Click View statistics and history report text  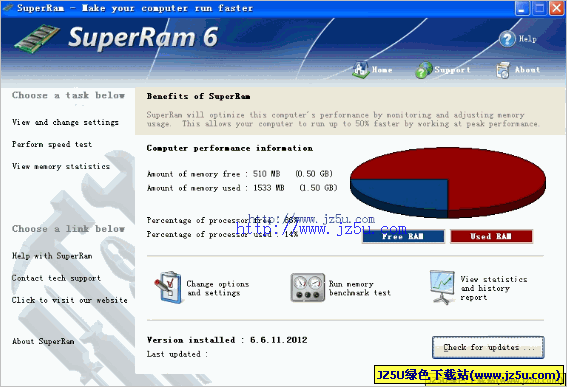tap(494, 288)
